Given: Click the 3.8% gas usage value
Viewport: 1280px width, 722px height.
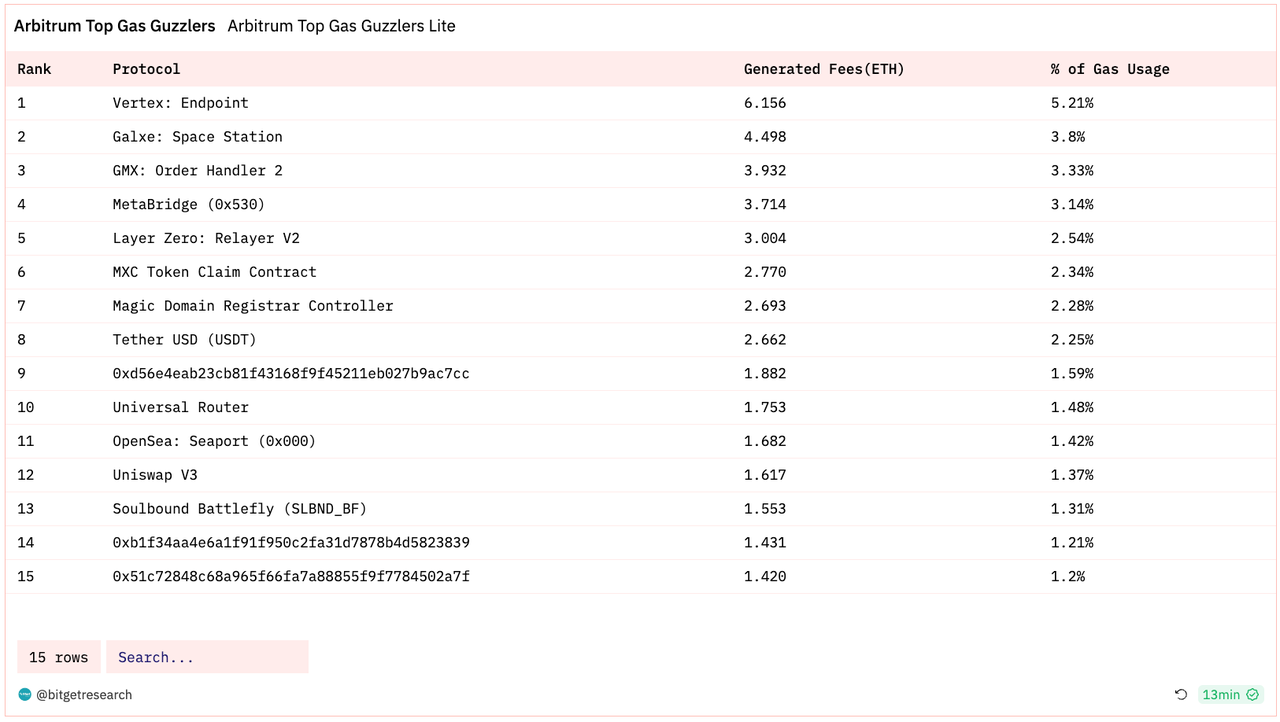Looking at the screenshot, I should (1068, 137).
